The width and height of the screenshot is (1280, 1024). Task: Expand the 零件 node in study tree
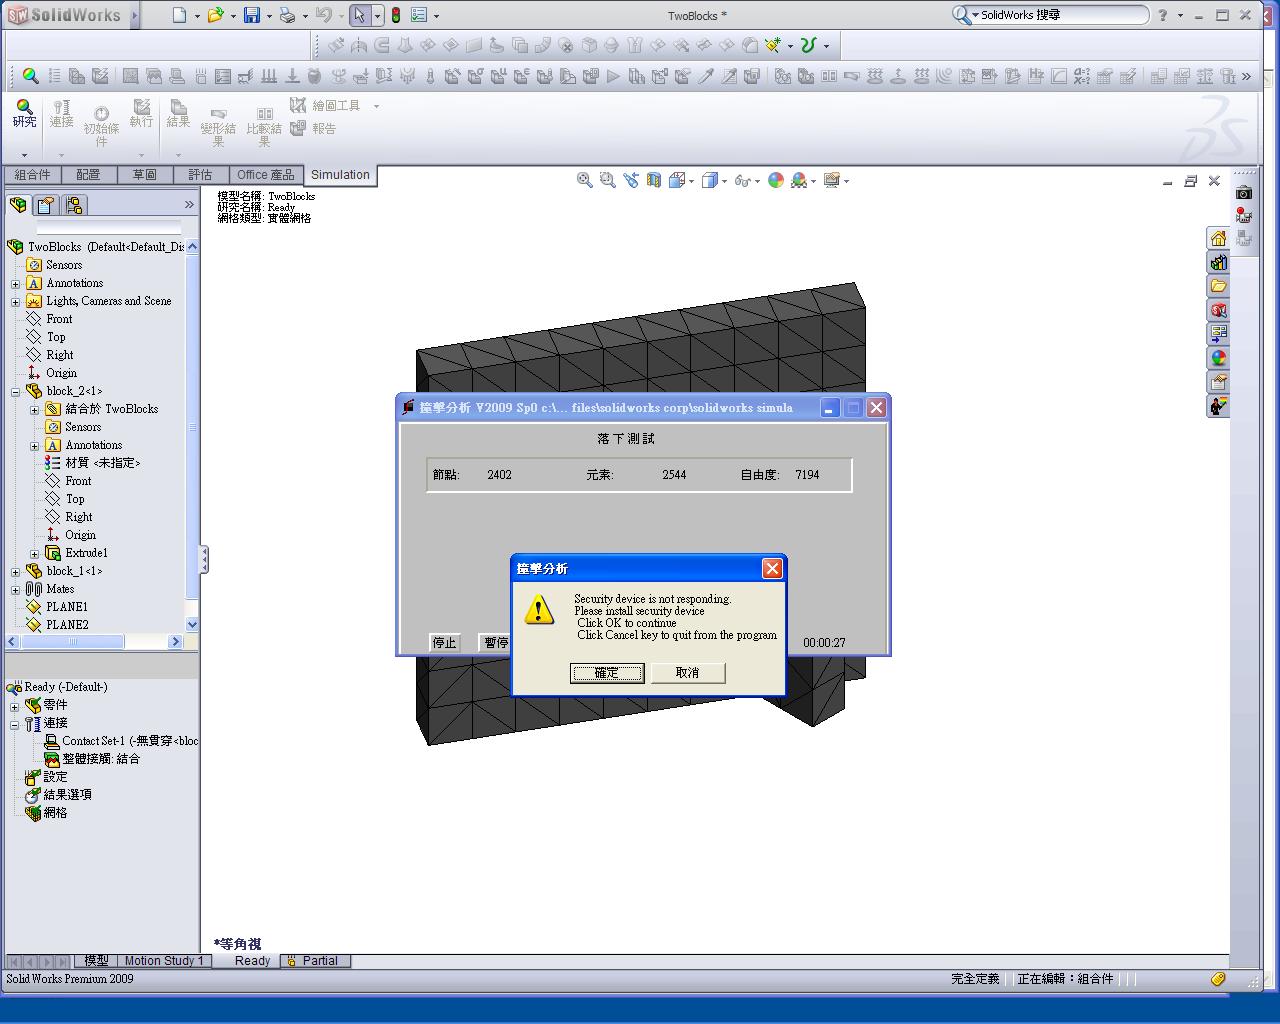[x=15, y=707]
